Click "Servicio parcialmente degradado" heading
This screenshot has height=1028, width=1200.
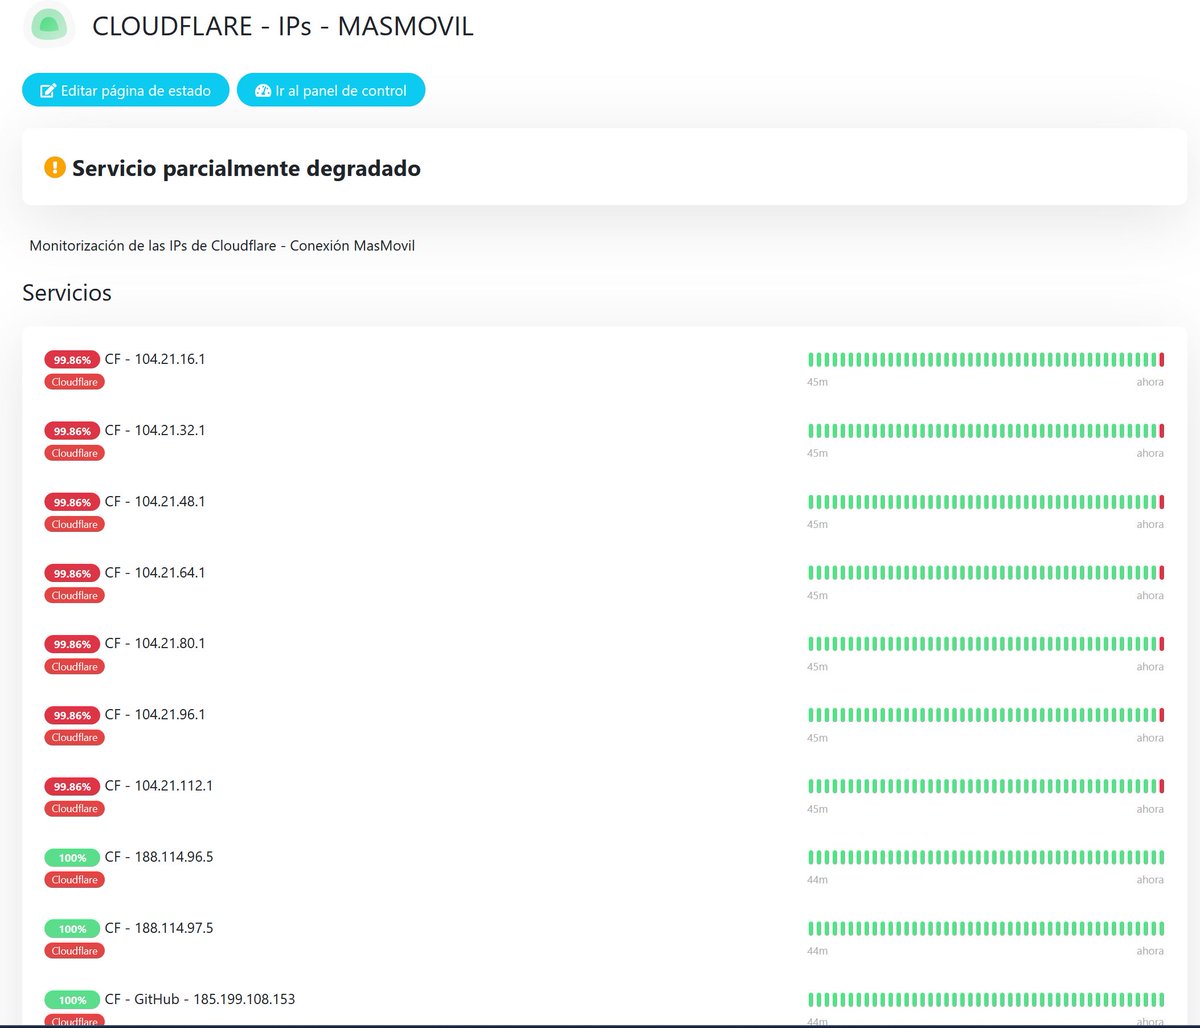[x=246, y=168]
